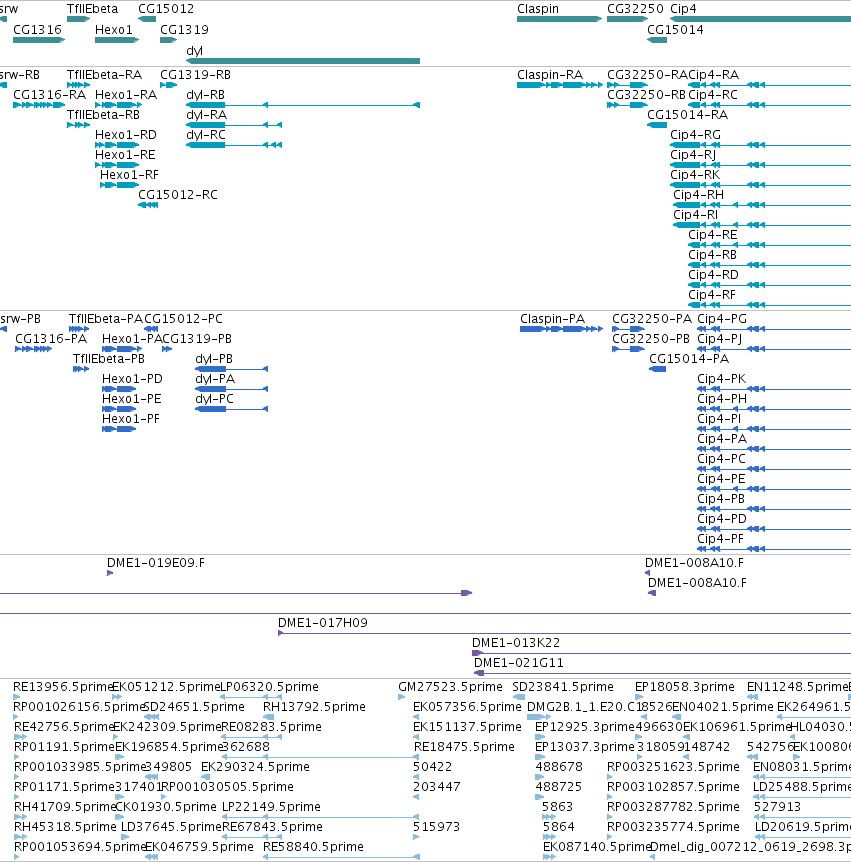Viewport: 851px width, 862px height.
Task: Click protein CG32250-PB
Action: [628, 349]
